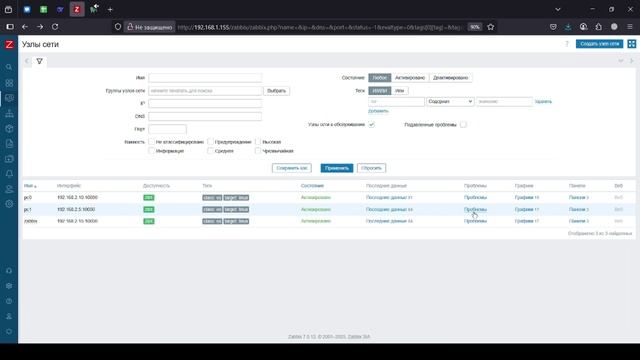This screenshot has height=360, width=640.
Task: Open a new browser tab with plus
Action: tap(110, 9)
